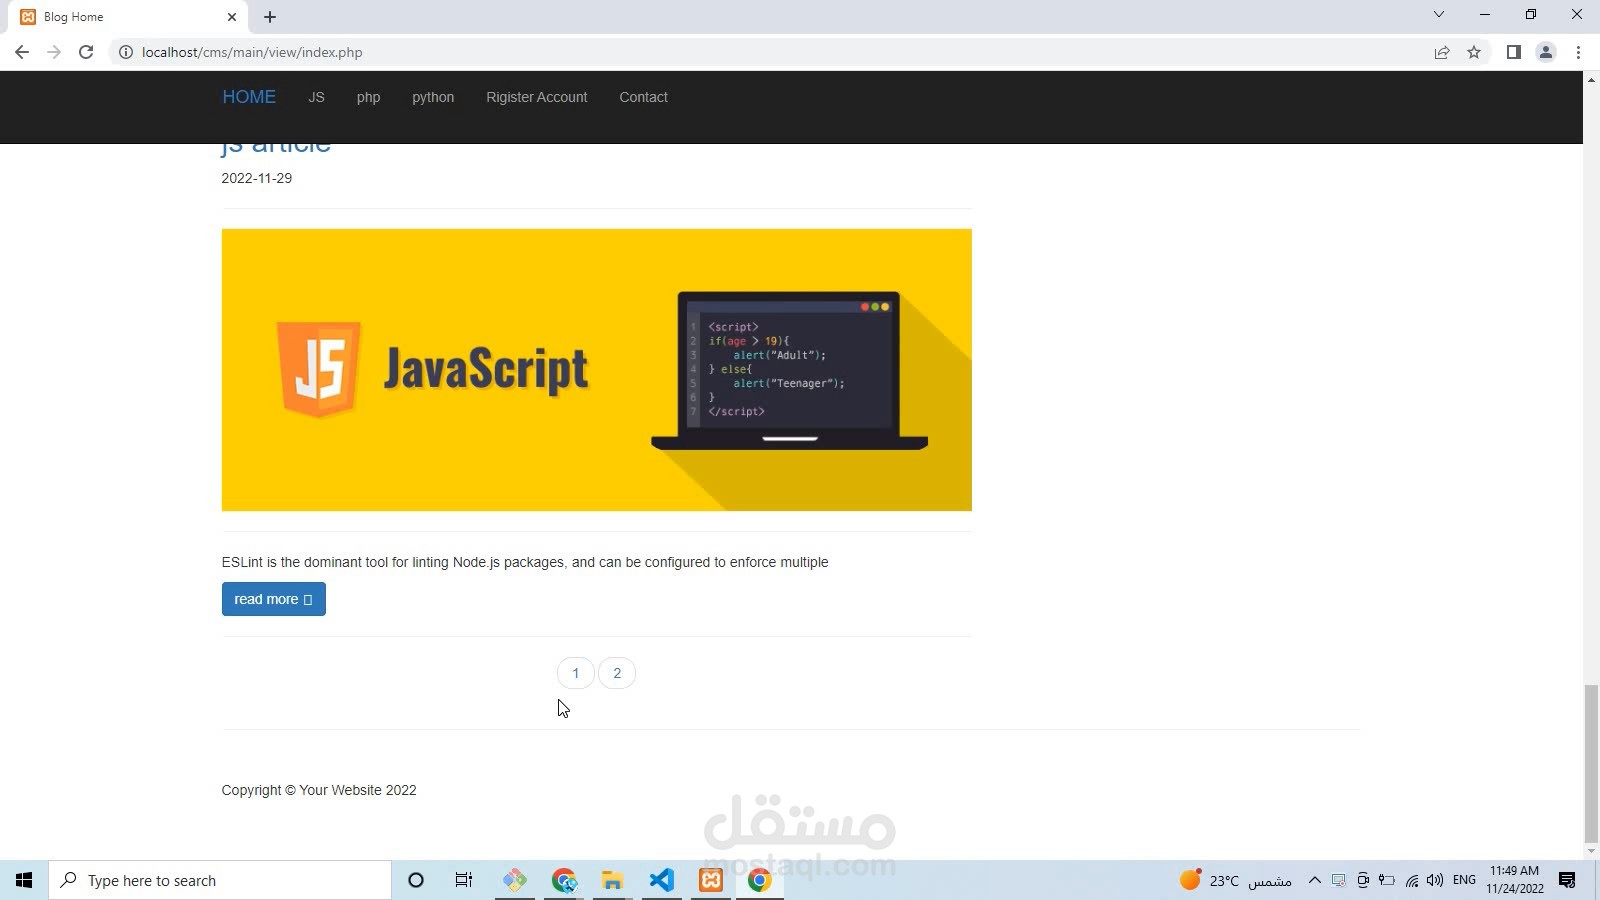This screenshot has height=900, width=1600.
Task: Click the JavaScript article banner image
Action: 597,370
